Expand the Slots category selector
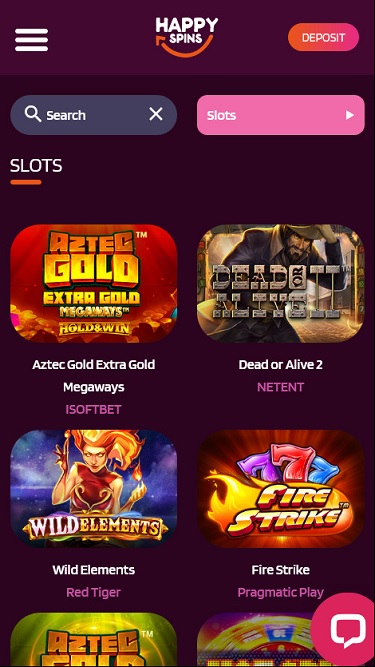This screenshot has height=667, width=375. point(281,115)
